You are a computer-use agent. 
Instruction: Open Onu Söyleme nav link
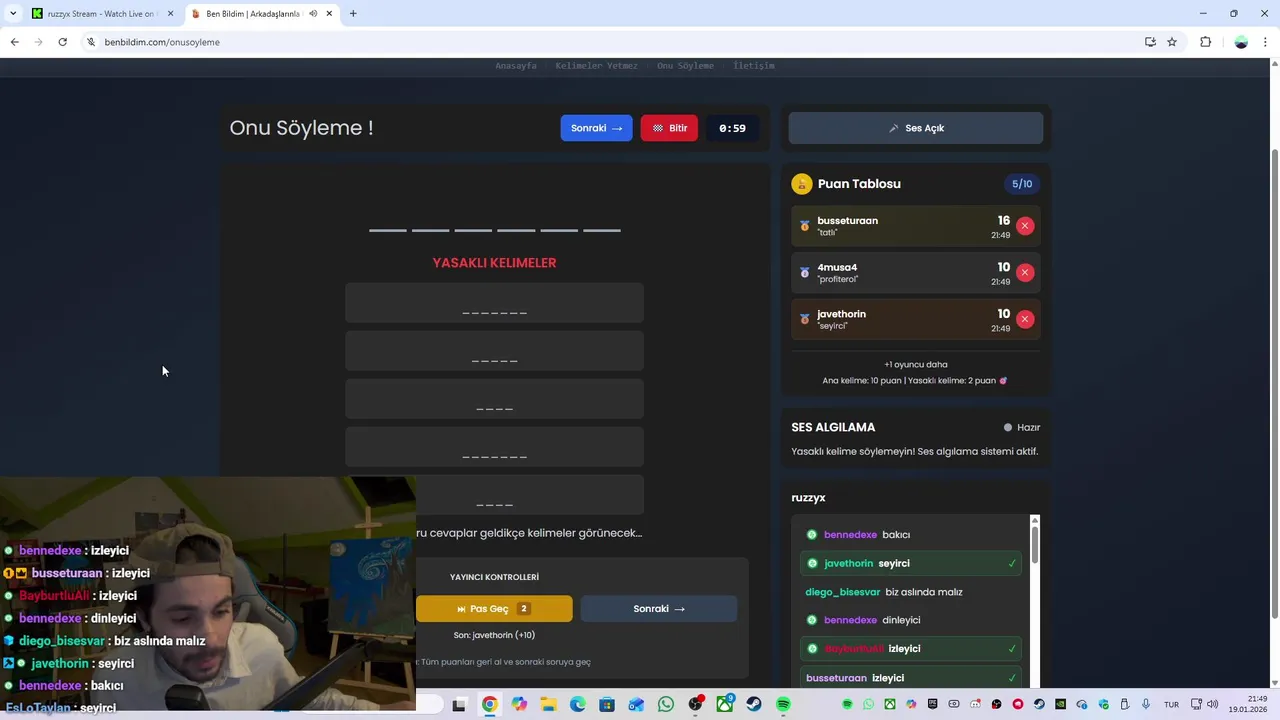[x=685, y=66]
